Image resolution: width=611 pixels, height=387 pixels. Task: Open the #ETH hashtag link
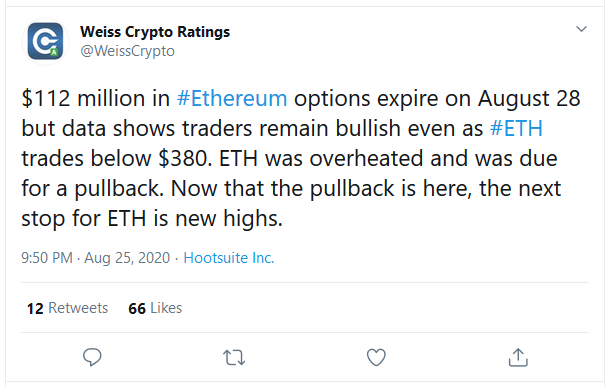(x=516, y=128)
